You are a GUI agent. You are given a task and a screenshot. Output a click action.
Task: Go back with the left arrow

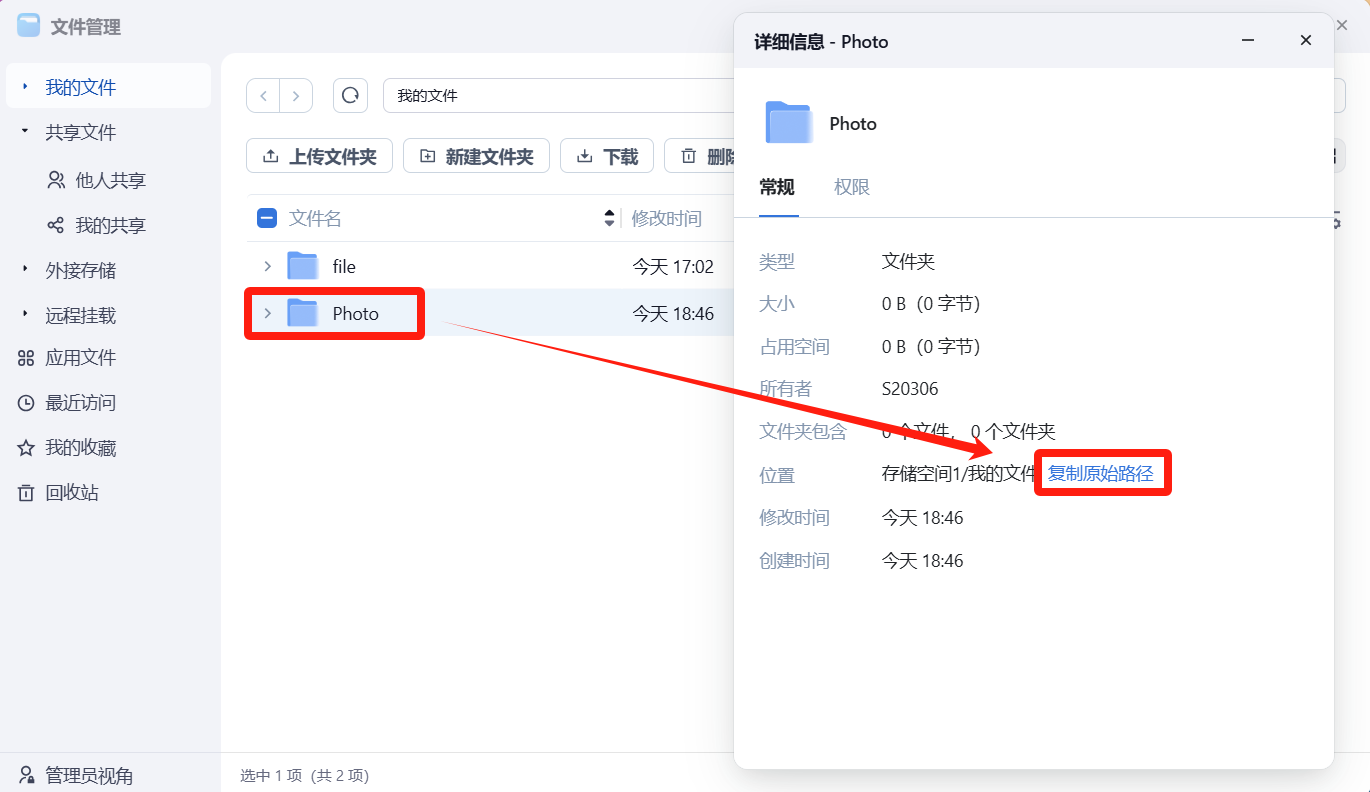[x=263, y=96]
